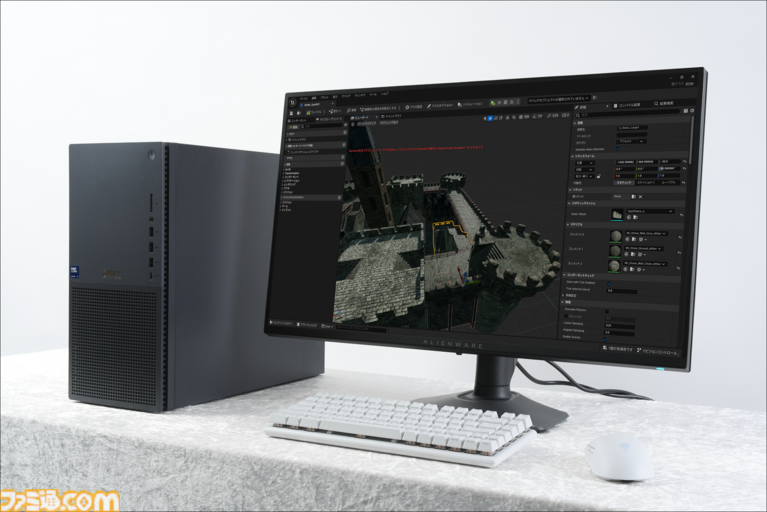Click use-selected icon under Element 2 material
This screenshot has height=512, width=767.
[x=625, y=269]
